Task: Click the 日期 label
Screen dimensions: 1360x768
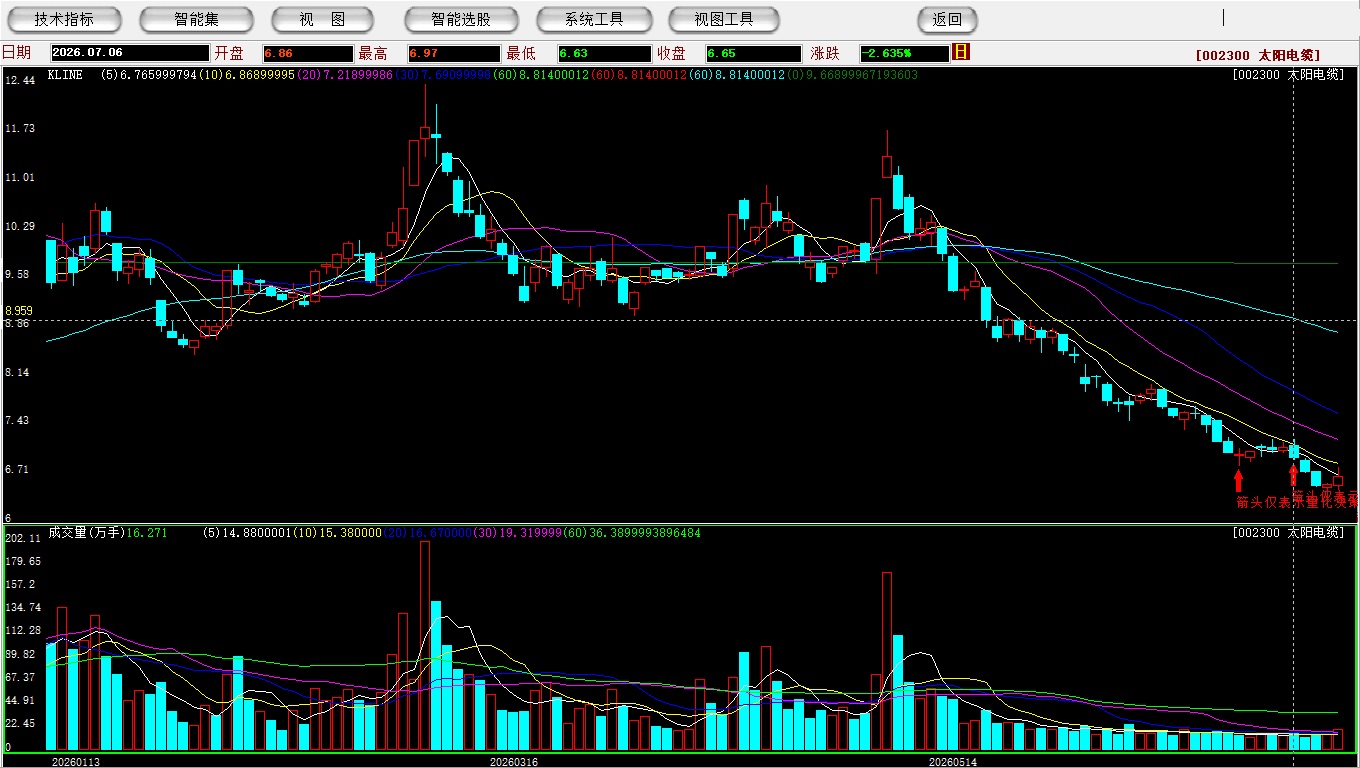Action: point(16,53)
